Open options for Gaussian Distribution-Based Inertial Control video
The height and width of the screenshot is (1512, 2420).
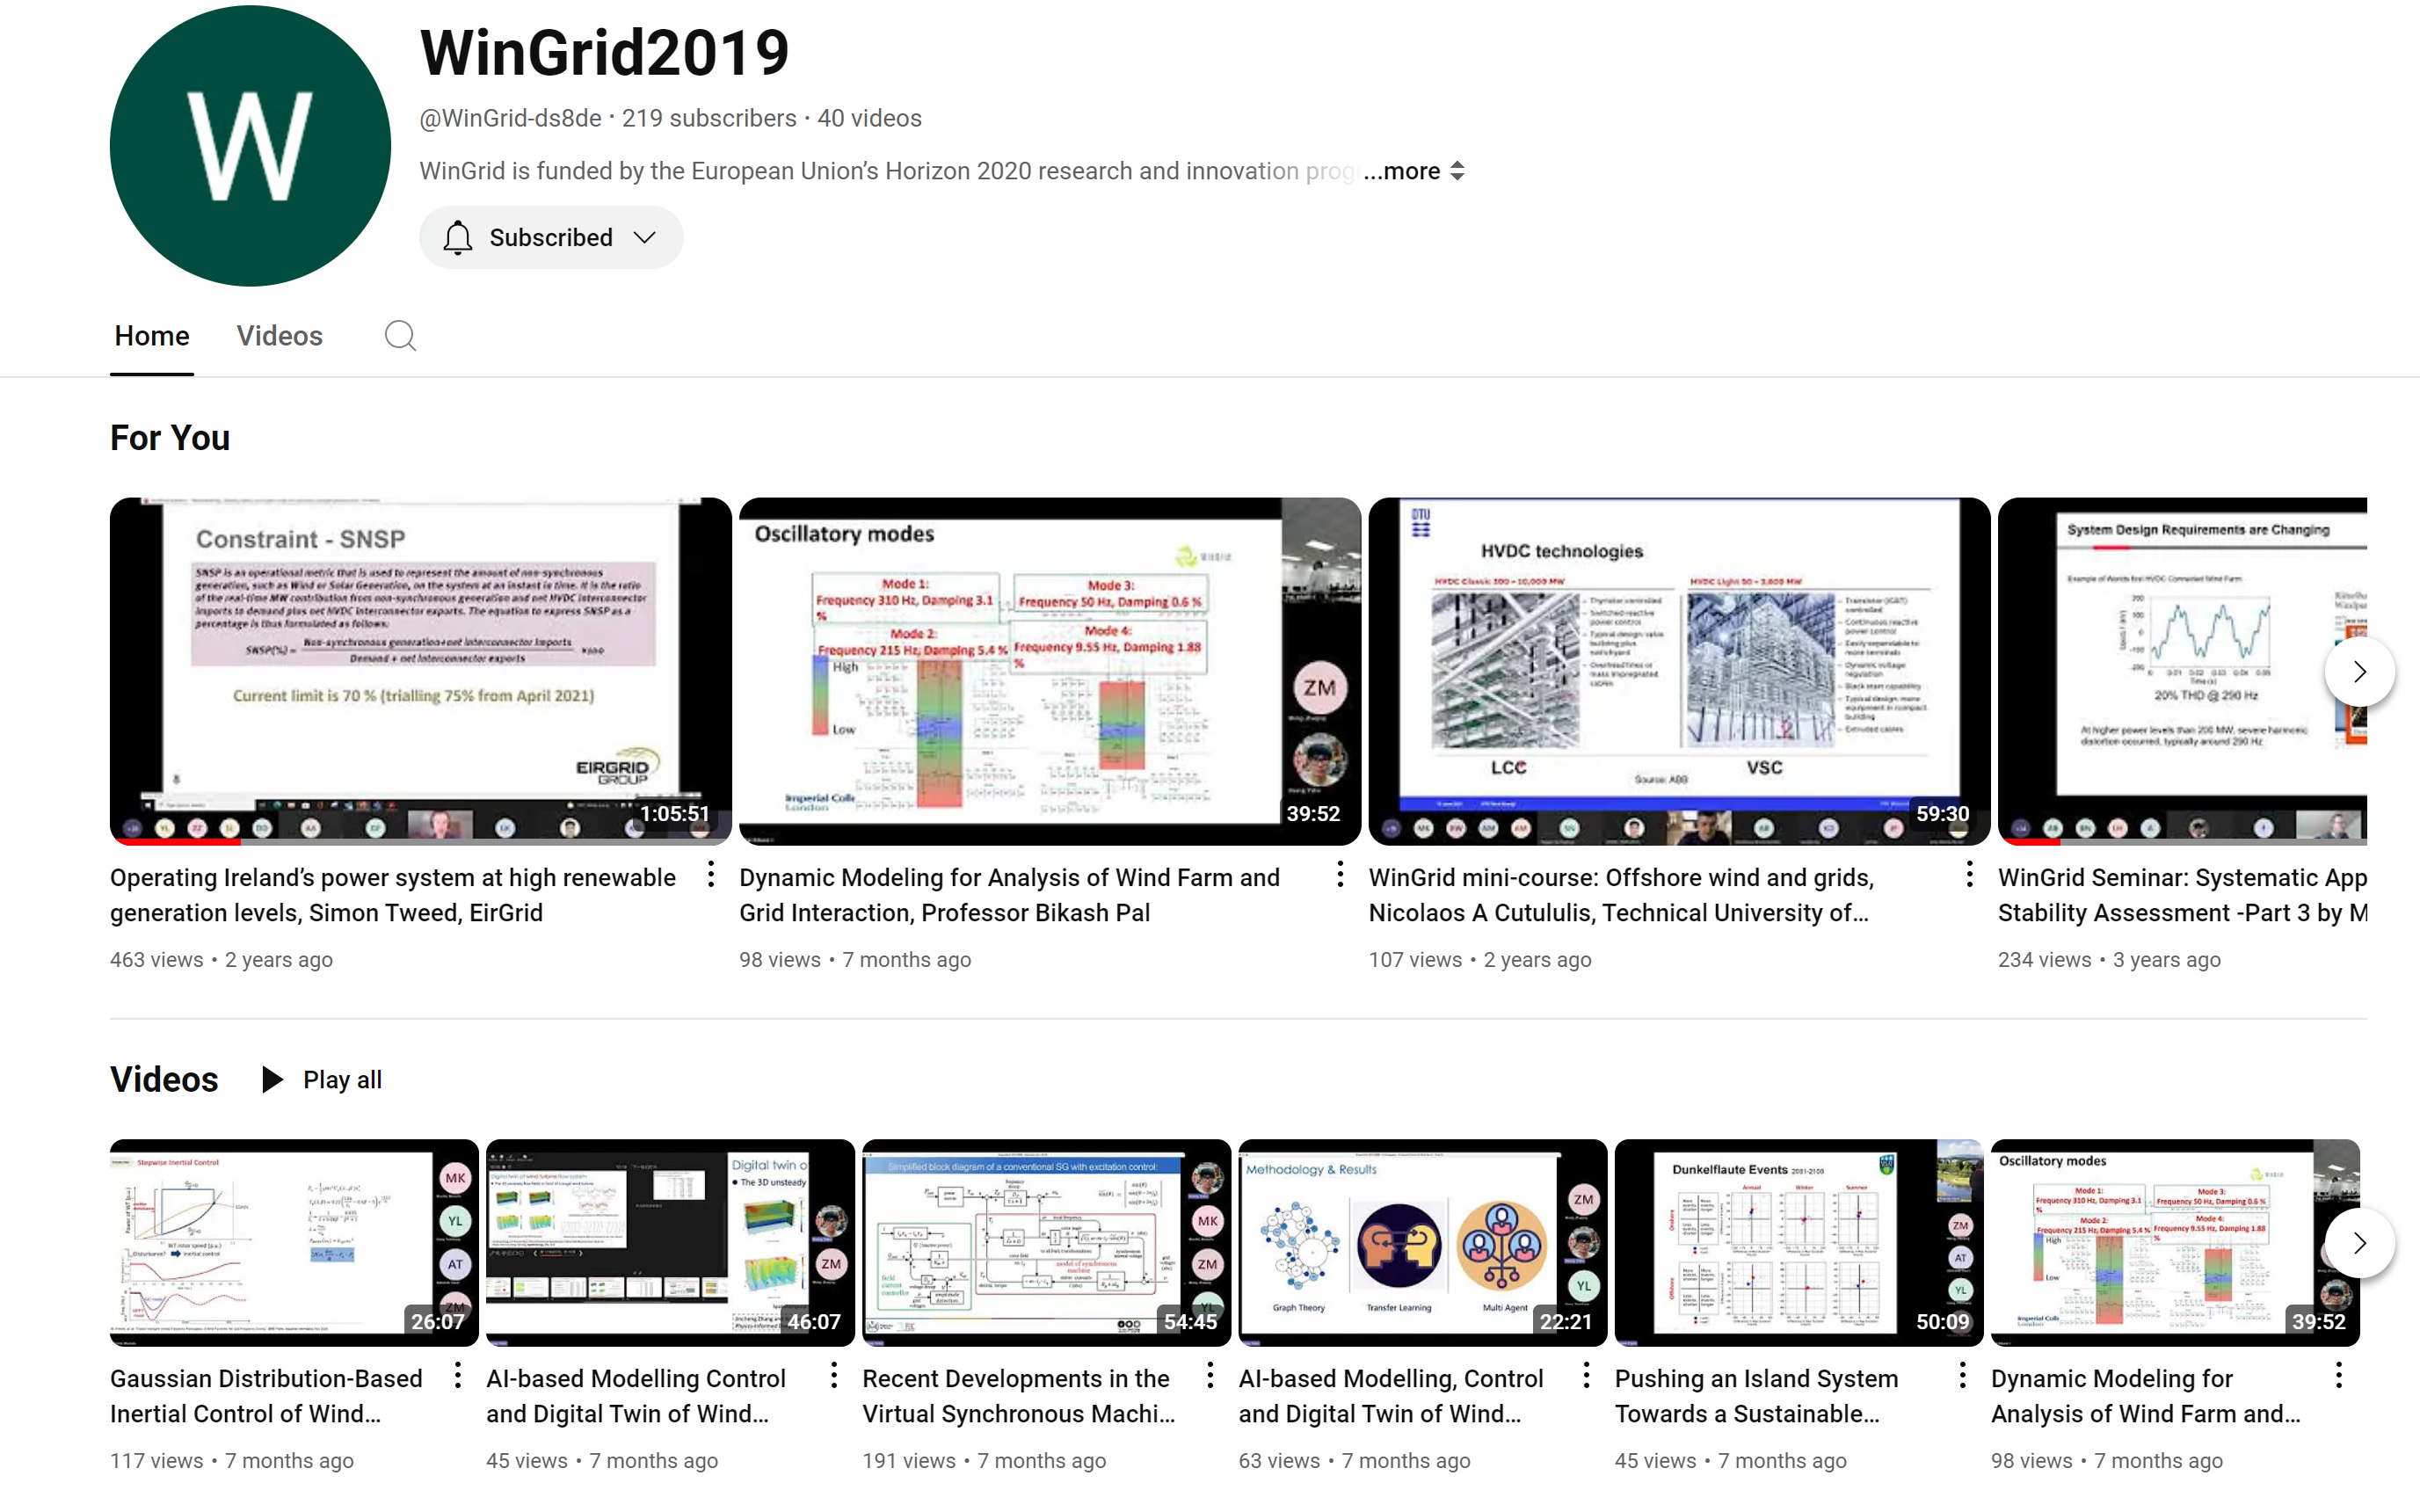click(x=457, y=1376)
